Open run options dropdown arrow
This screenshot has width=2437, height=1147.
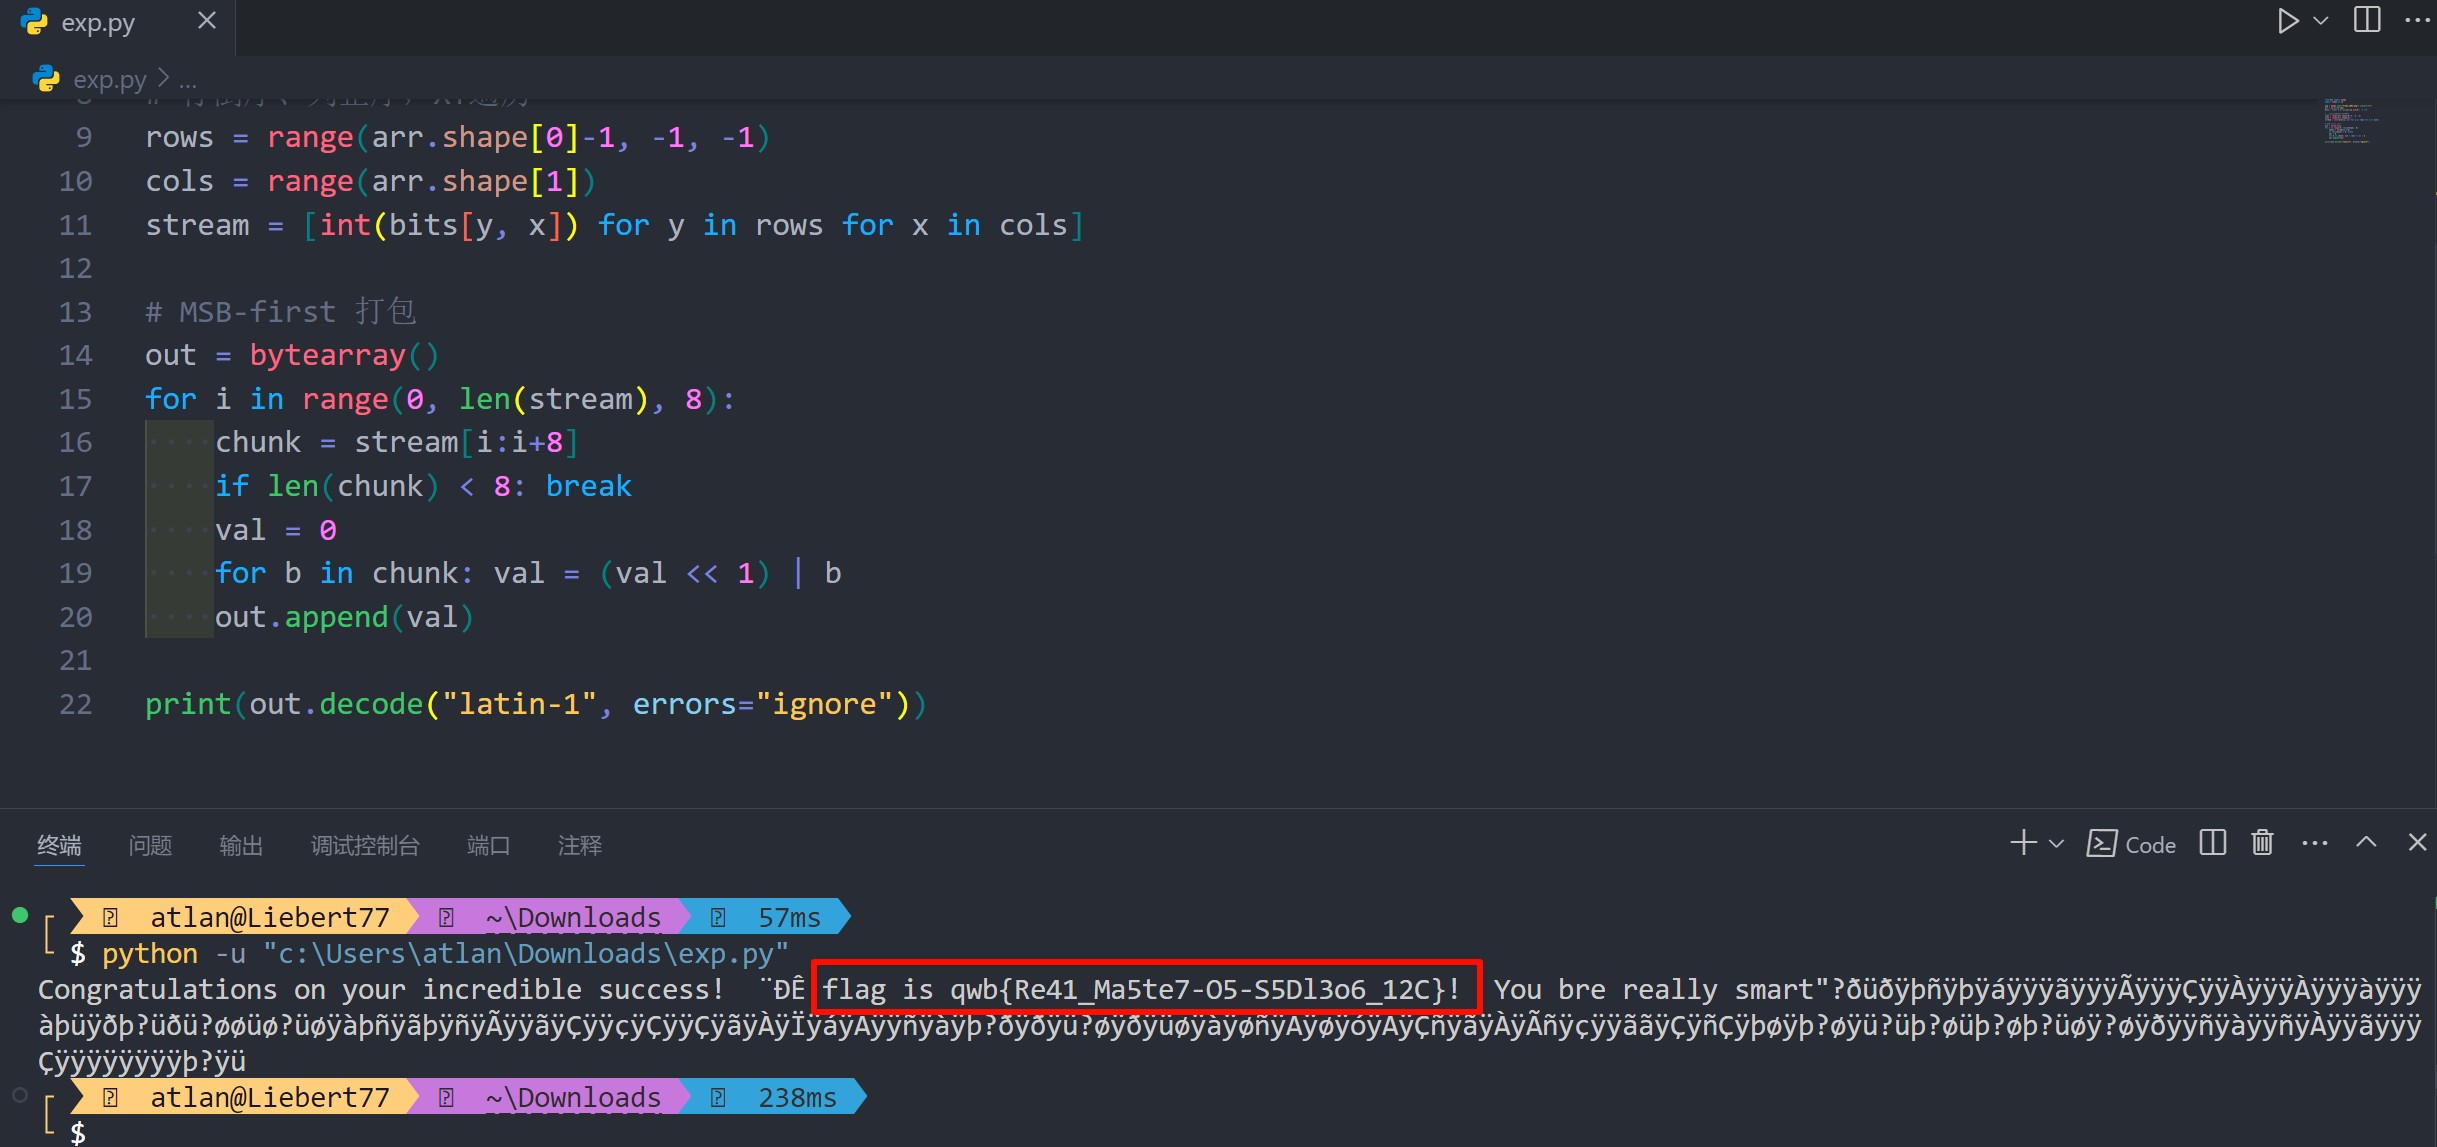pyautogui.click(x=2321, y=21)
